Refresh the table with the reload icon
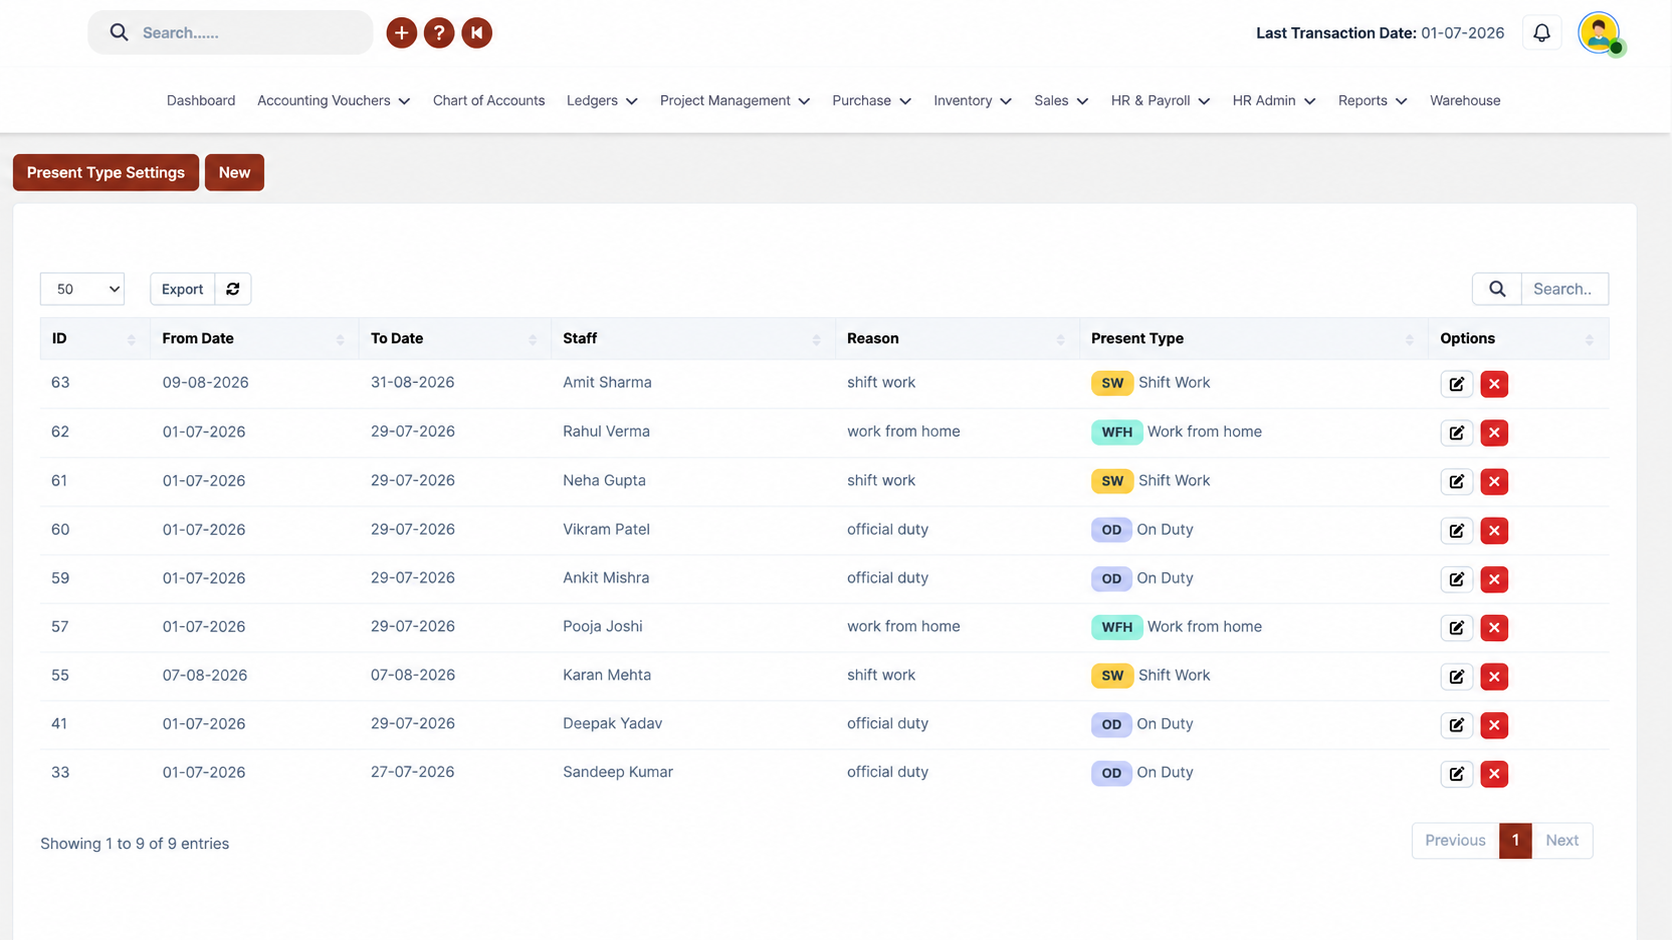The height and width of the screenshot is (940, 1672). 233,289
